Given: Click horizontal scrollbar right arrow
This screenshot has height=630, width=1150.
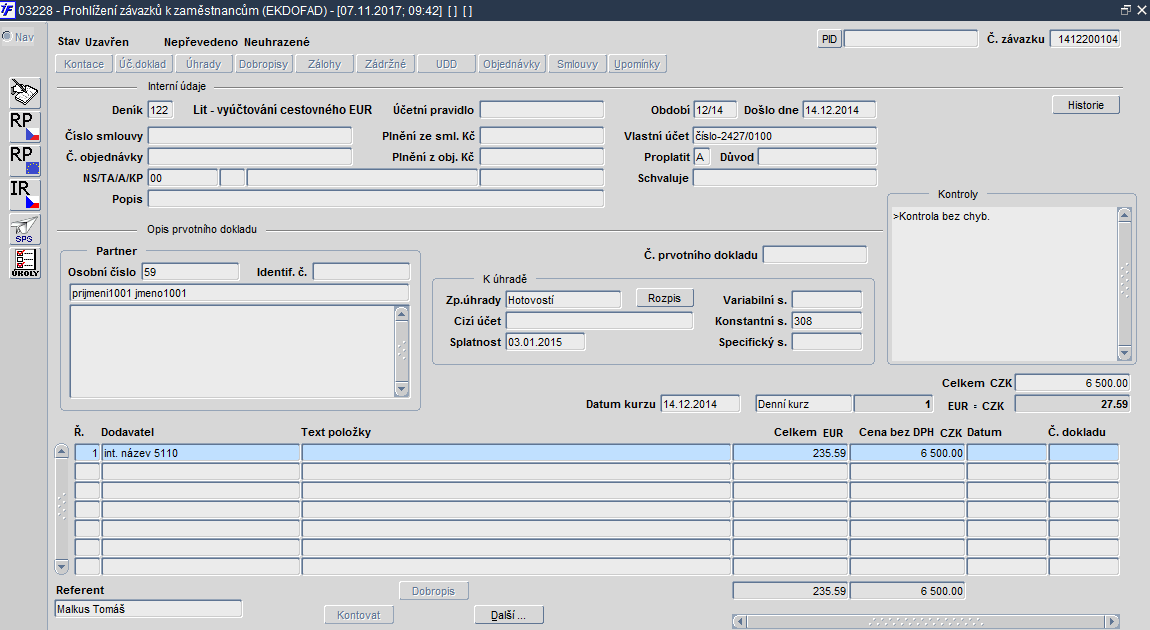Looking at the screenshot, I should click(1113, 621).
